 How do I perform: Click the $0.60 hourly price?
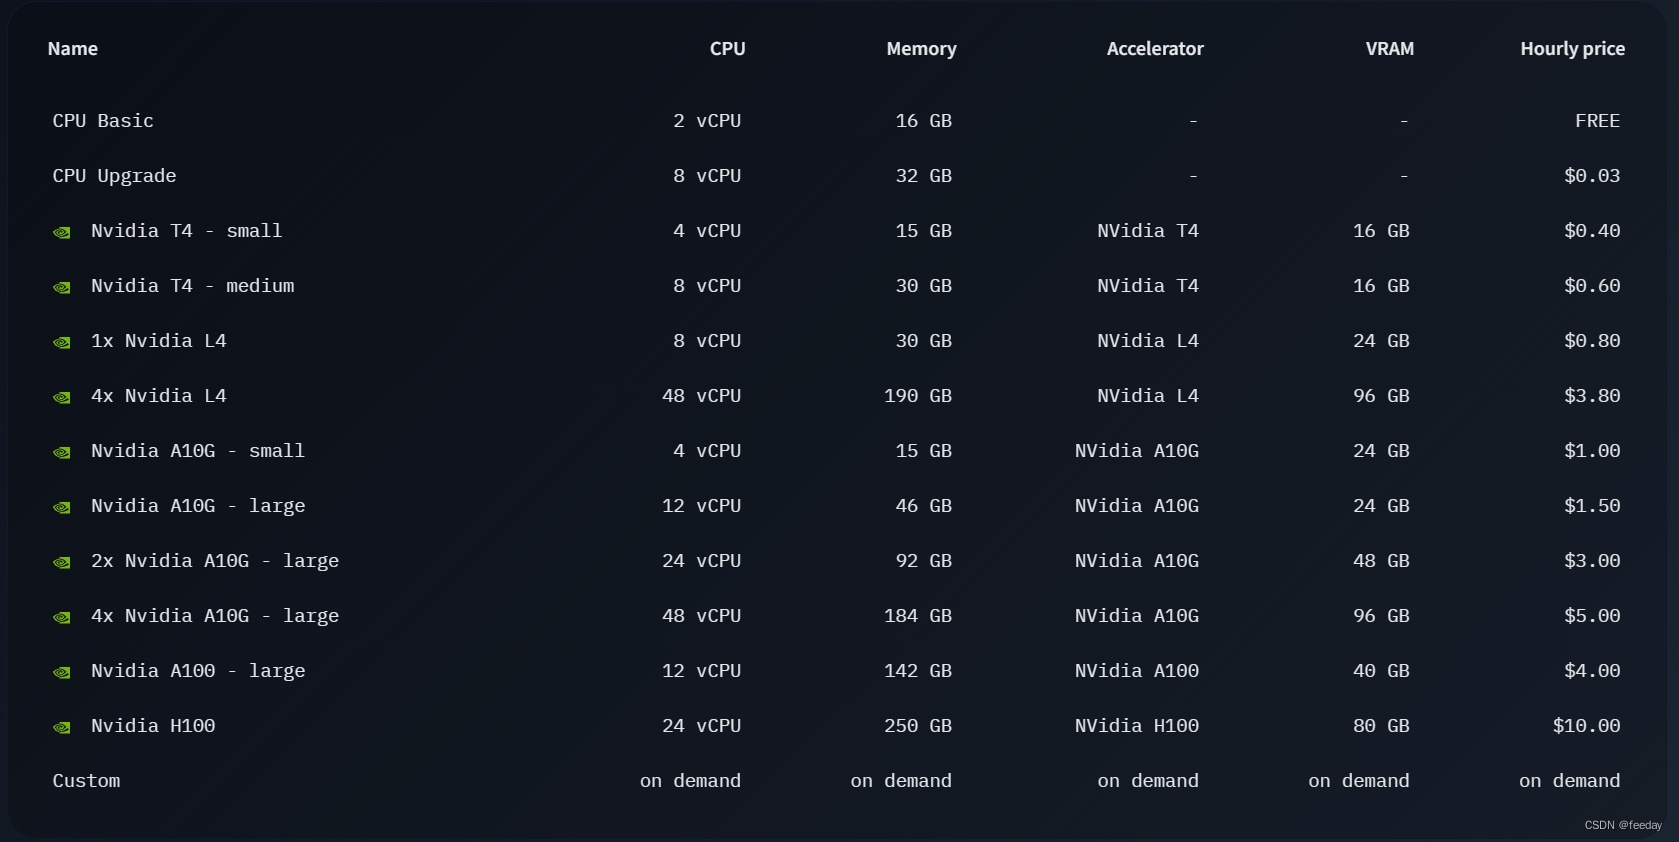point(1592,286)
